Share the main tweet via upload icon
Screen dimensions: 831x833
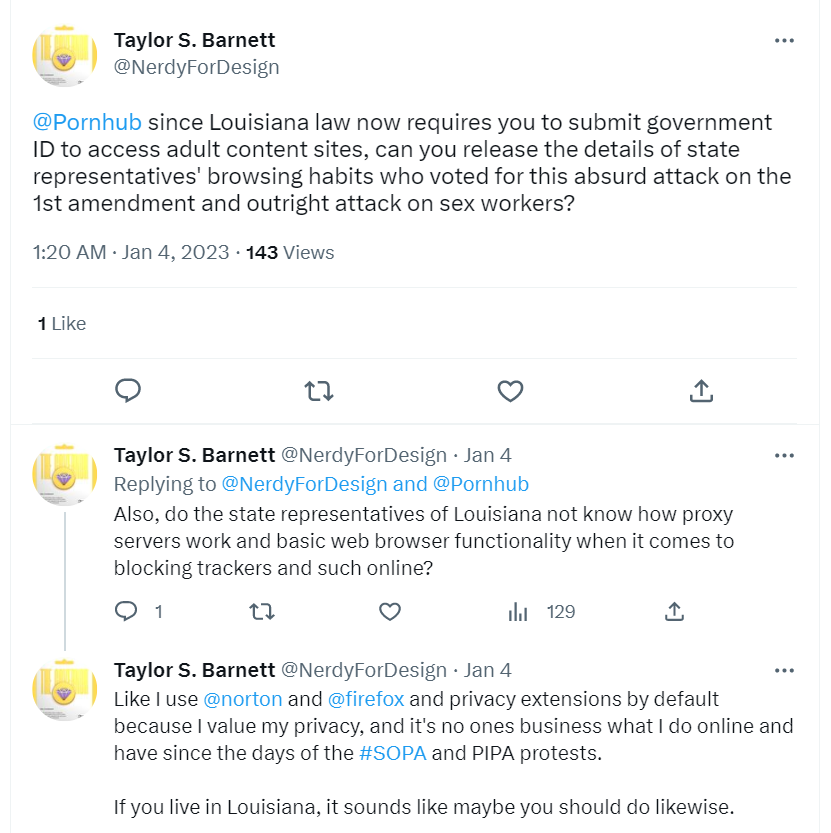pos(701,390)
